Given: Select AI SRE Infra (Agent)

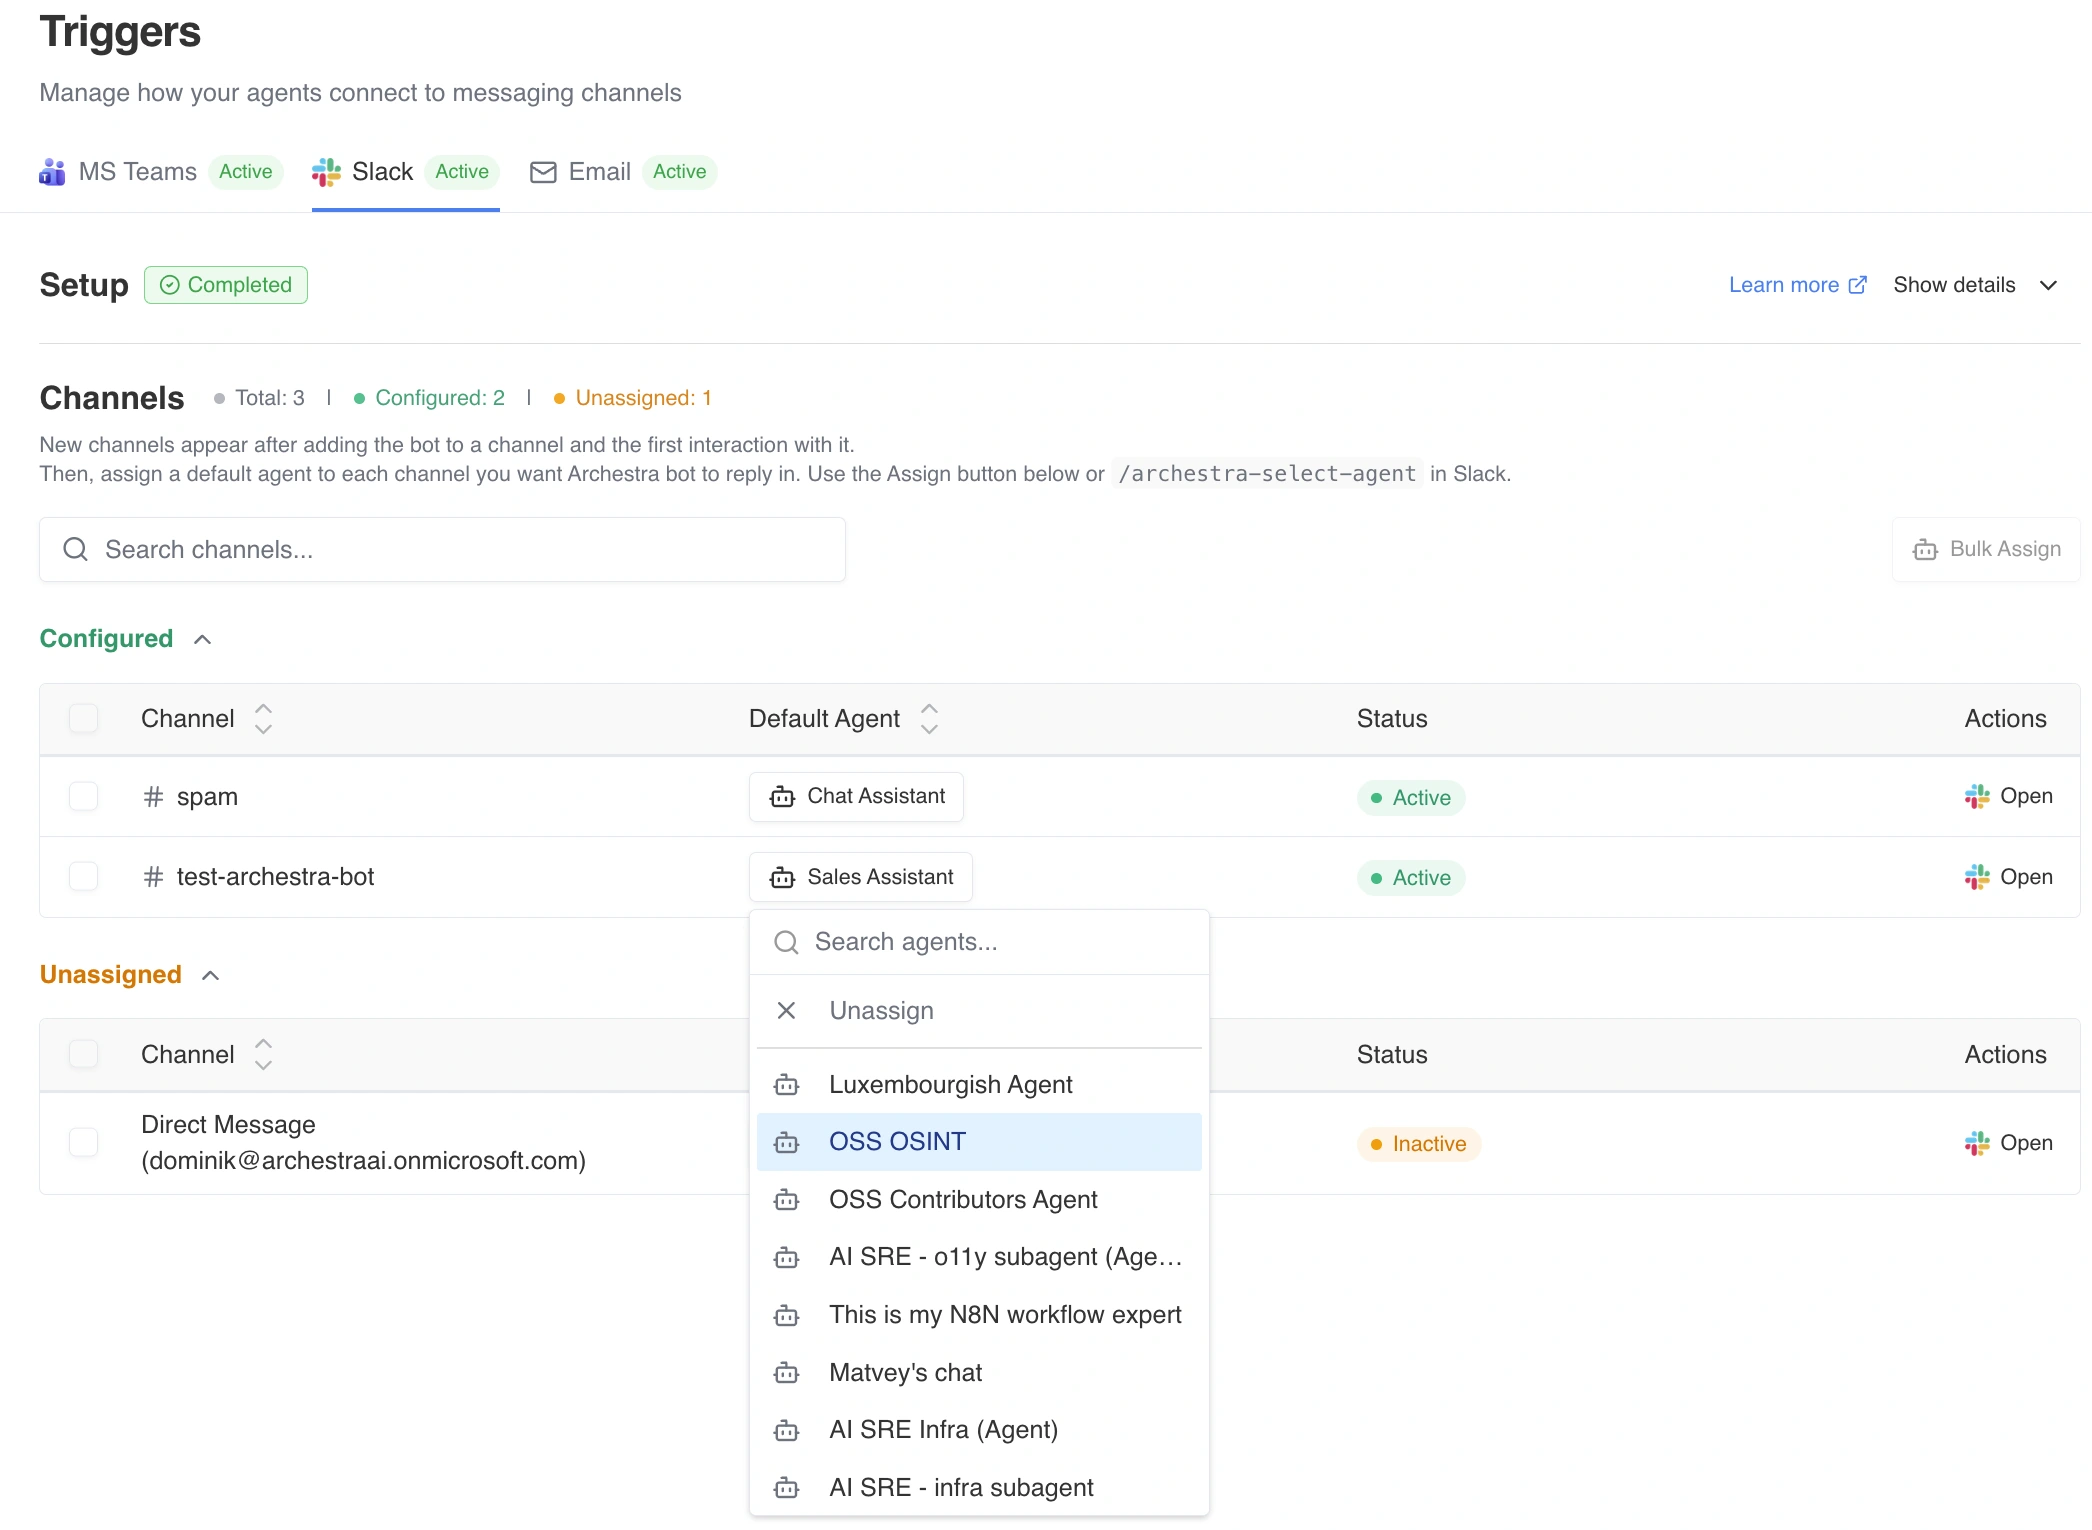Looking at the screenshot, I should [979, 1430].
